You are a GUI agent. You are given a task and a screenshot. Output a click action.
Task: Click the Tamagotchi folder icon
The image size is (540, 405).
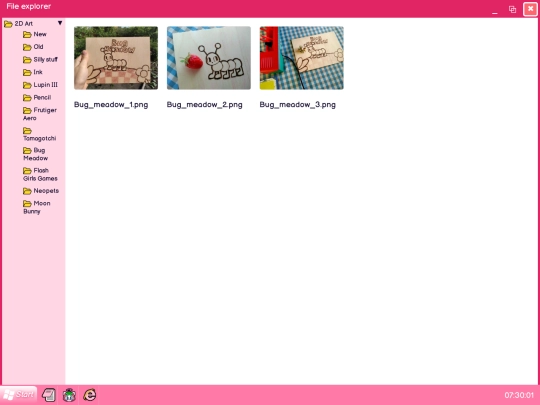[x=27, y=131]
